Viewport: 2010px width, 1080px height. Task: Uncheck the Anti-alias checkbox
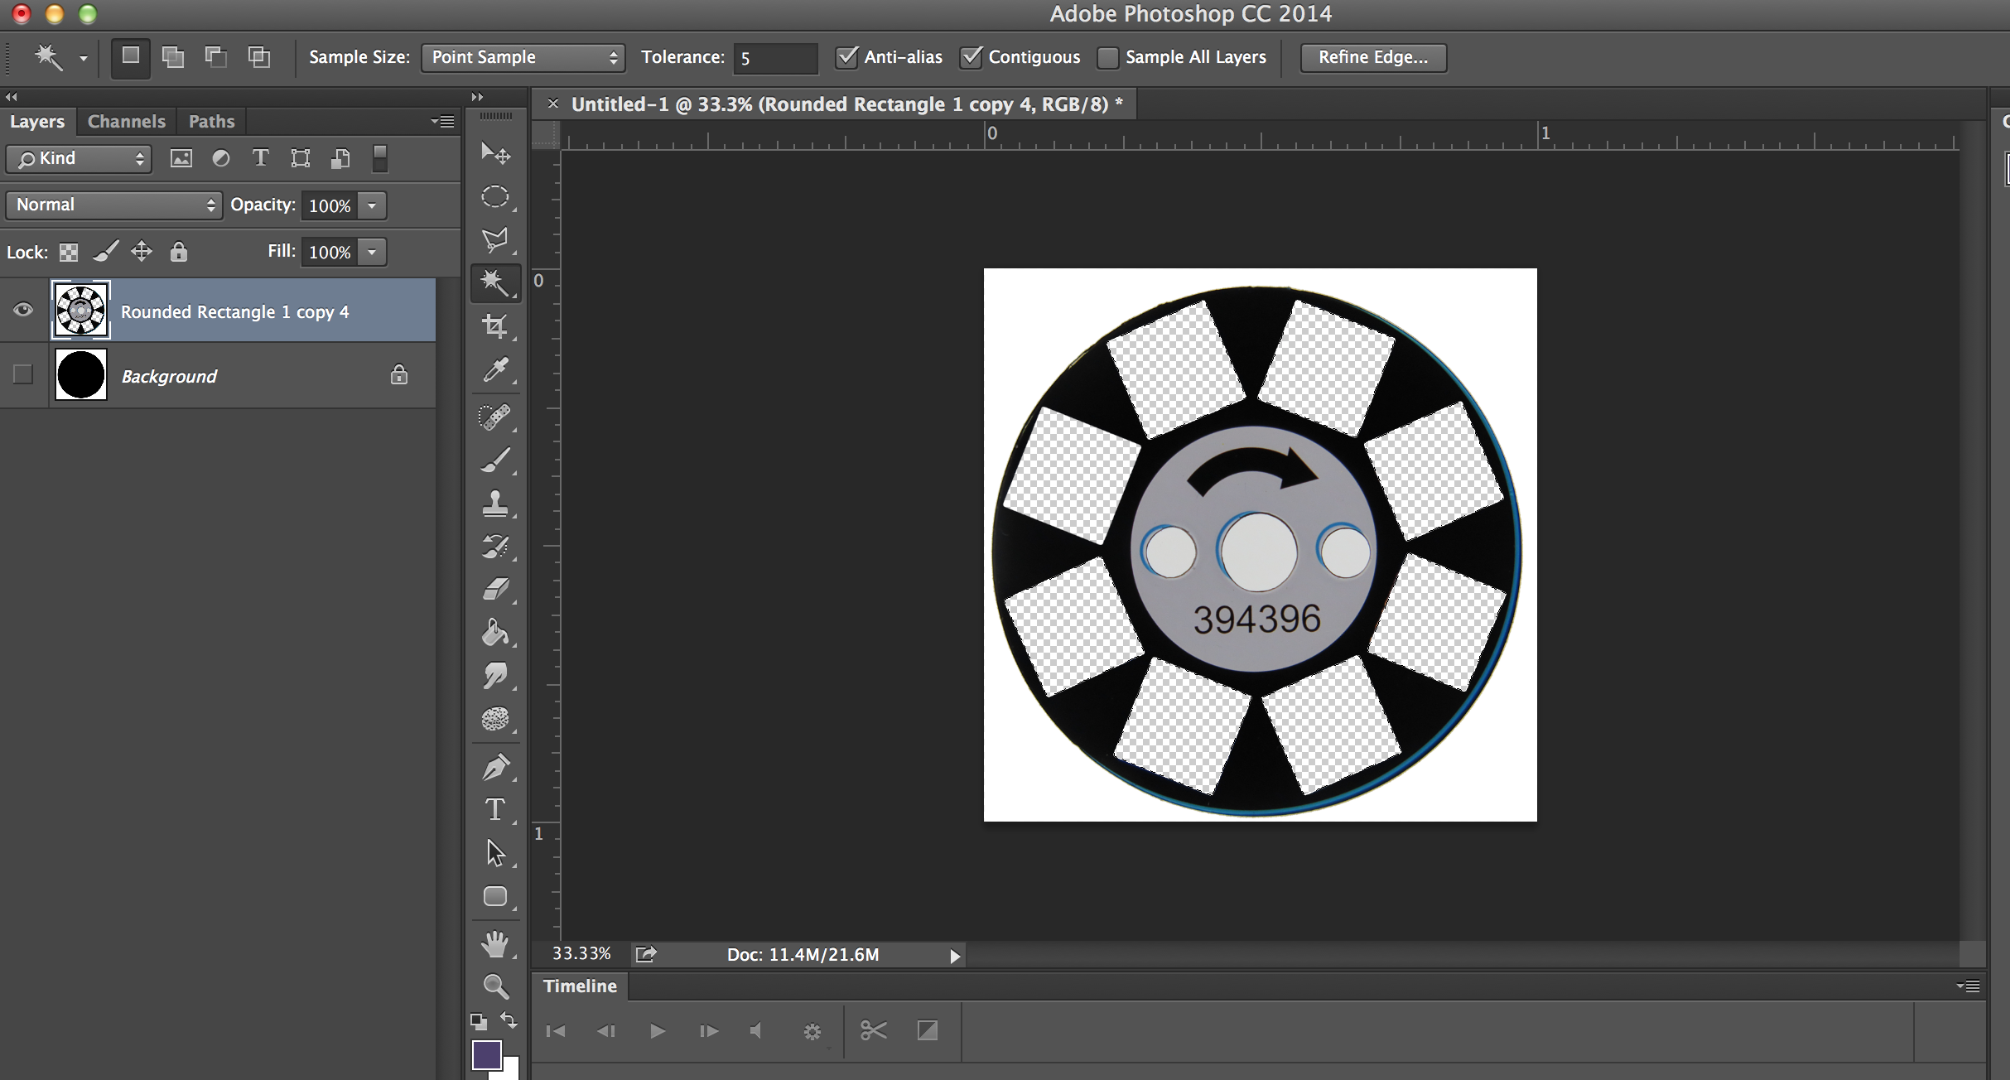(x=847, y=57)
